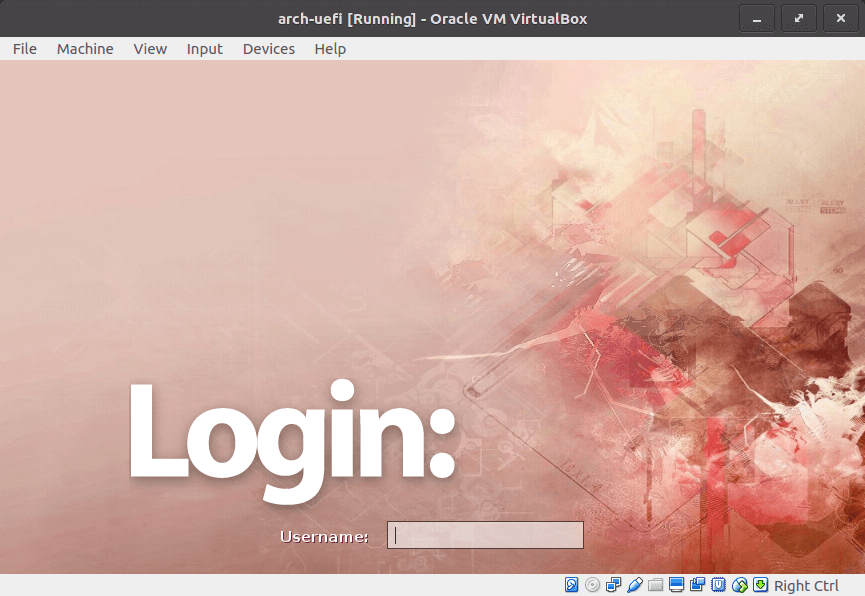Click the display monitor status icon
Screen dimensions: 865x596
click(x=677, y=585)
